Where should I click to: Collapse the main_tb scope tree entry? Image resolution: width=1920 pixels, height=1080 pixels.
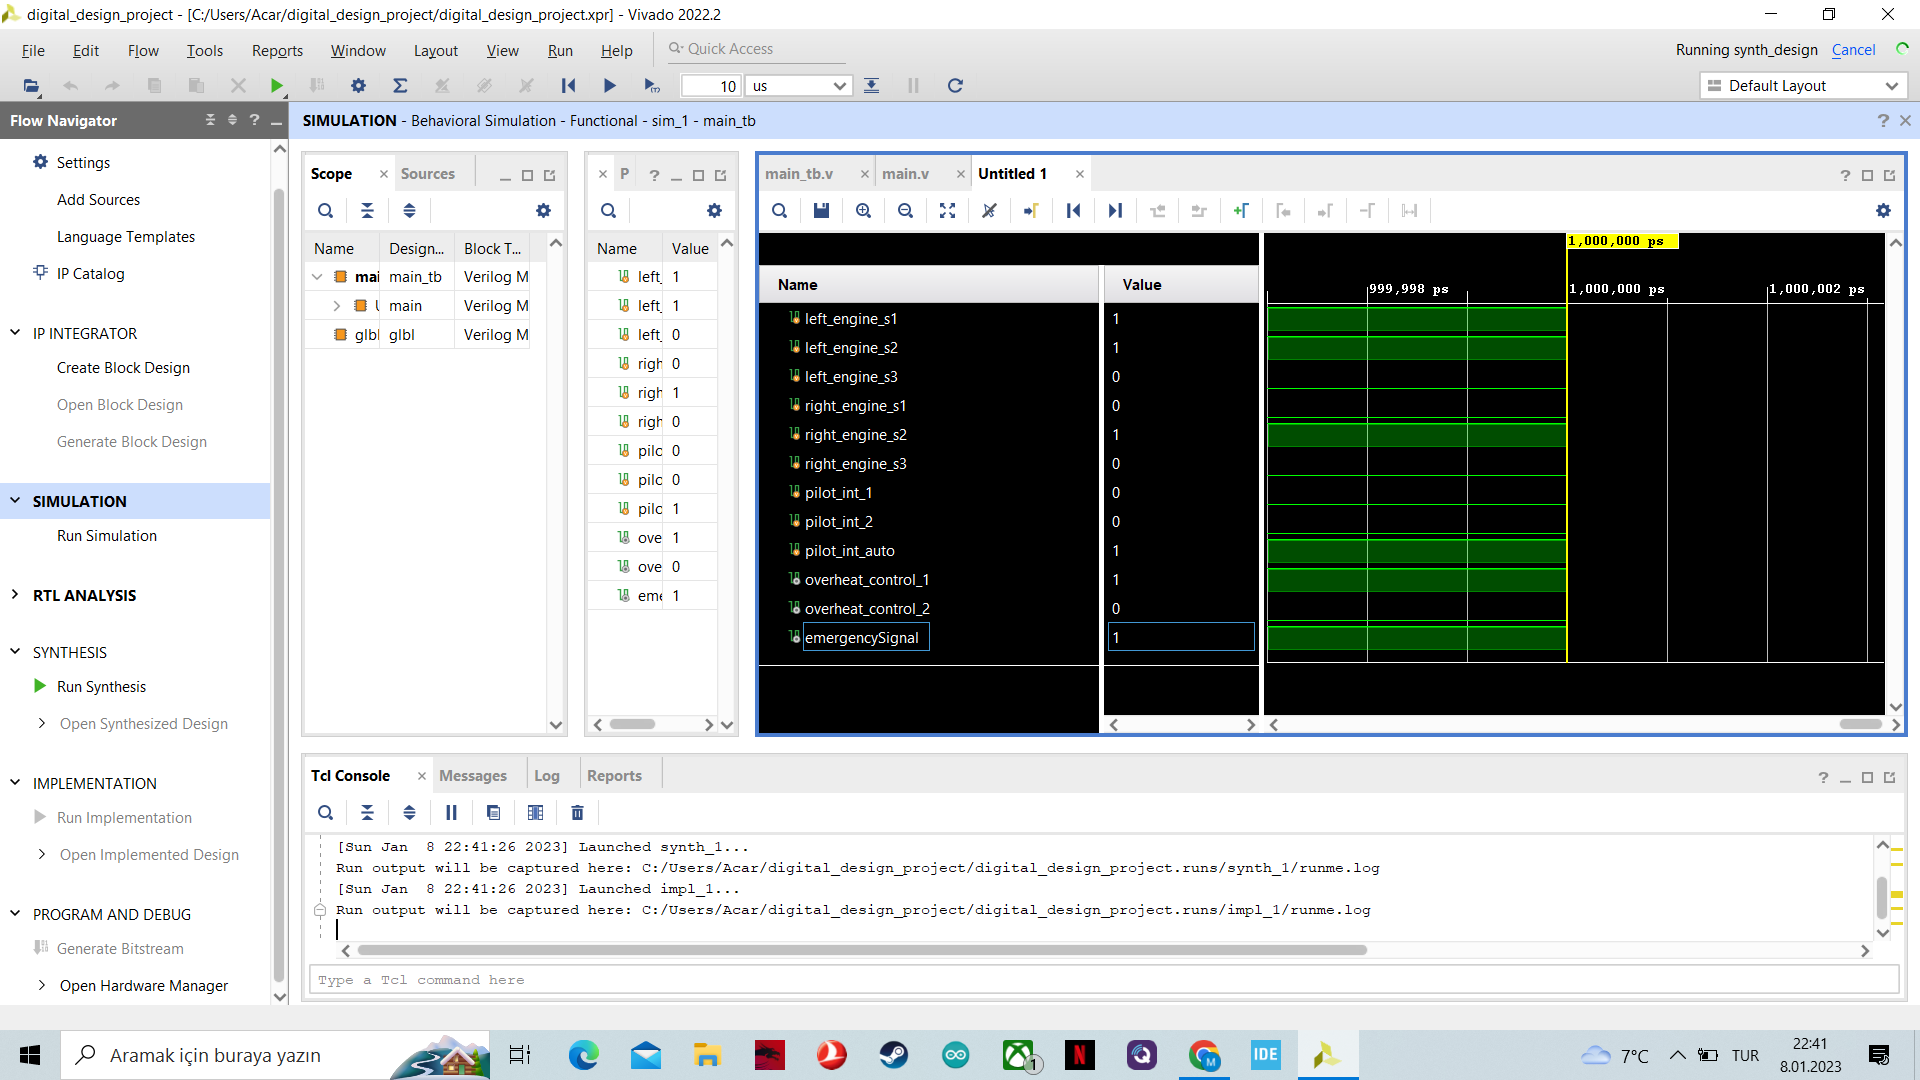tap(318, 276)
